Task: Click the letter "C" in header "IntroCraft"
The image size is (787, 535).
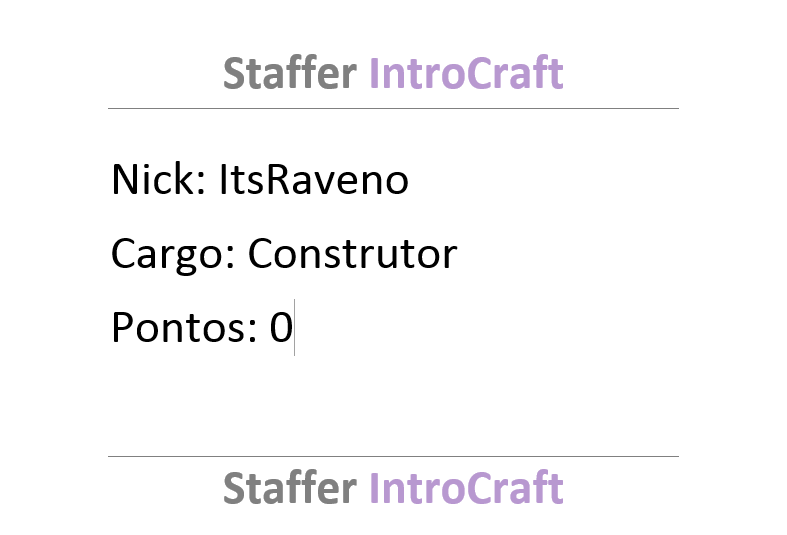Action: [x=474, y=73]
